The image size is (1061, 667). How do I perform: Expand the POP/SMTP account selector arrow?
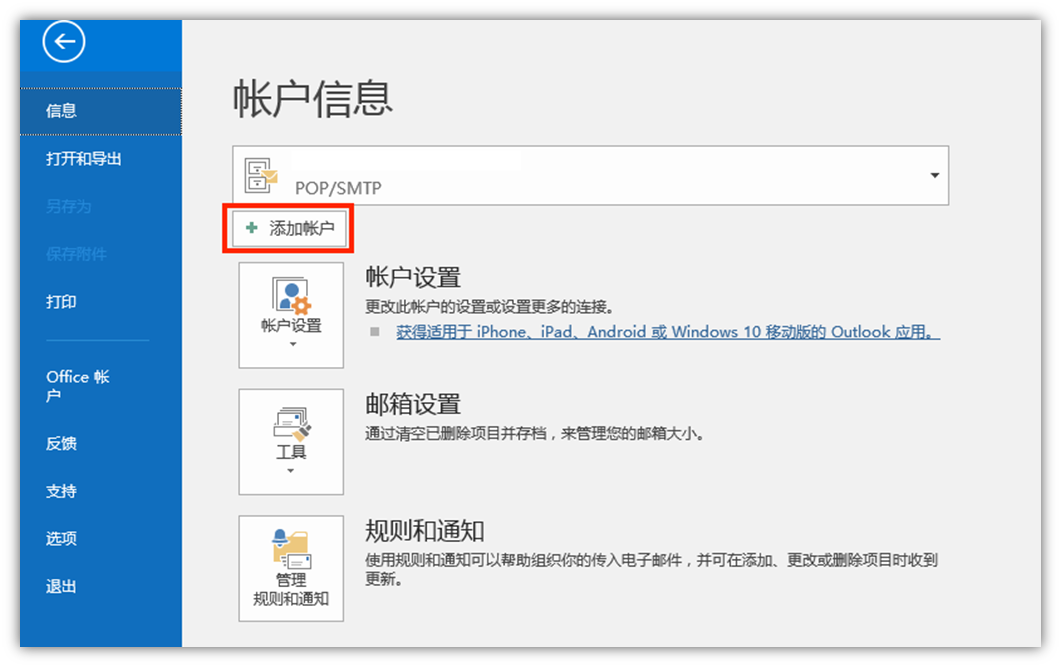[934, 176]
